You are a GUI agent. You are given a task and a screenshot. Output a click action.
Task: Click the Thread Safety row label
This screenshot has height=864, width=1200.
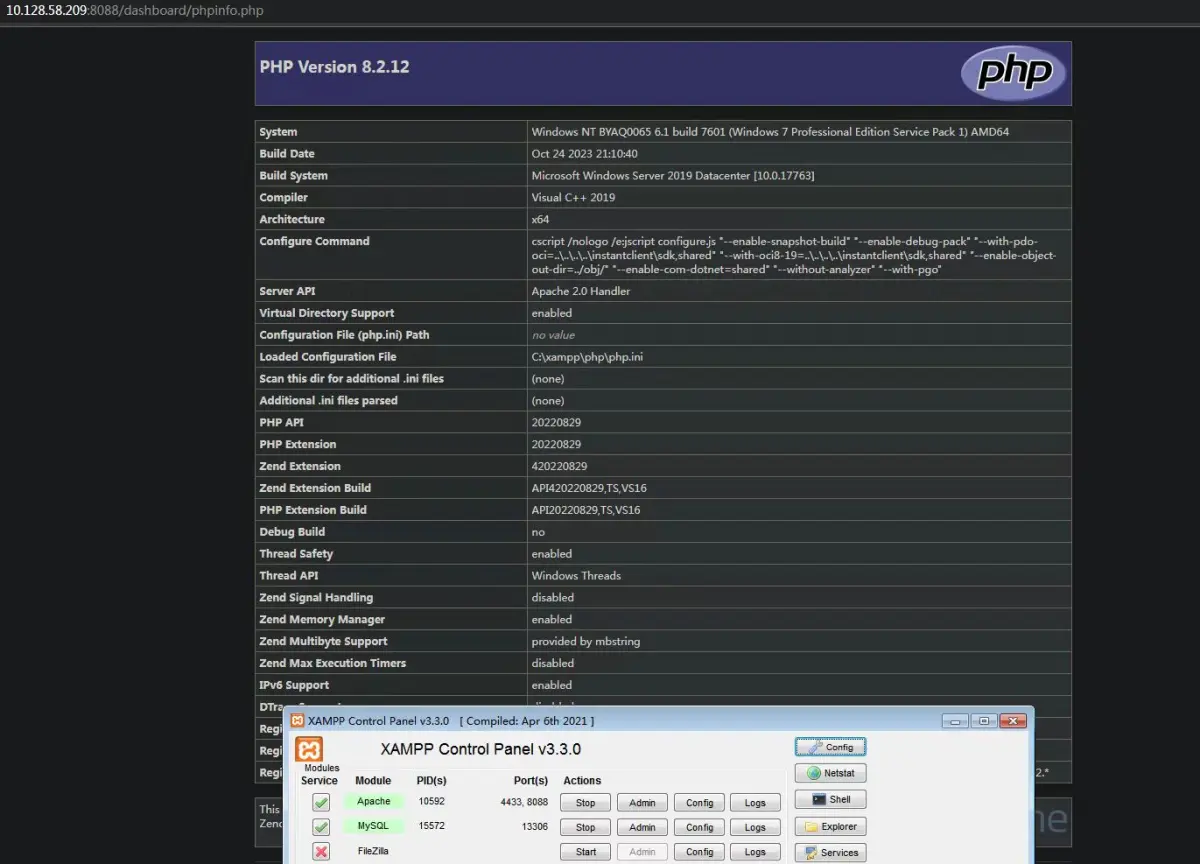296,554
